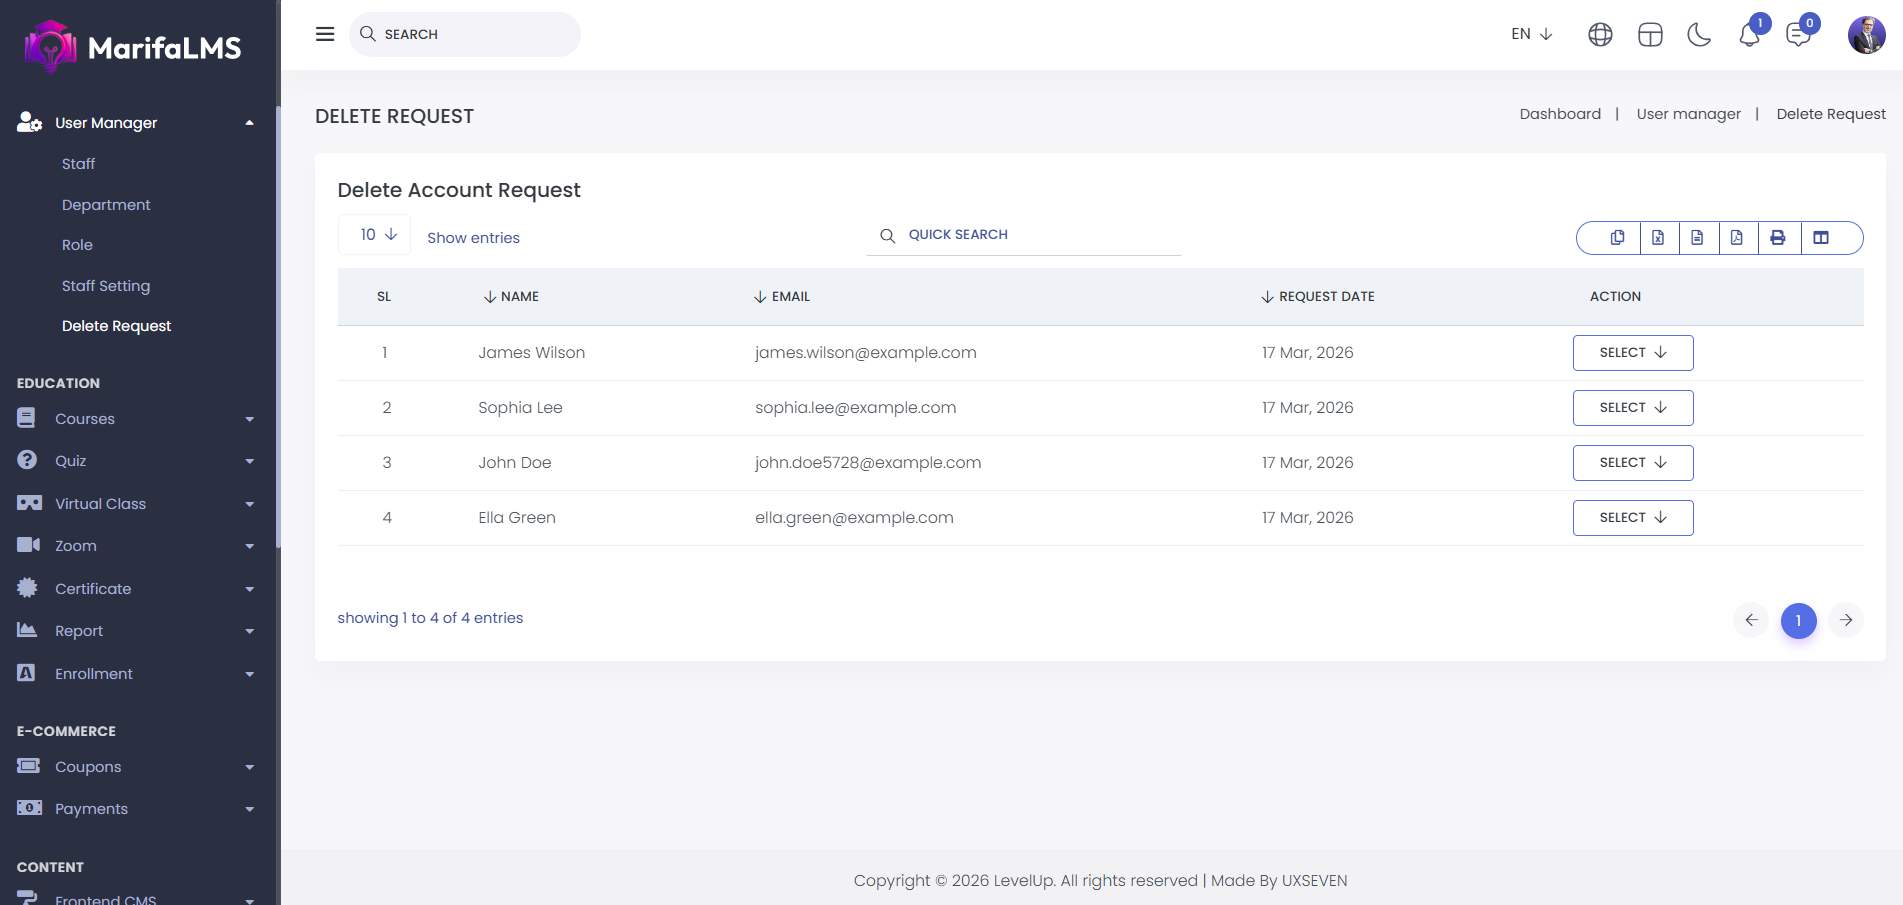
Task: Click the globe website icon
Action: click(x=1600, y=35)
